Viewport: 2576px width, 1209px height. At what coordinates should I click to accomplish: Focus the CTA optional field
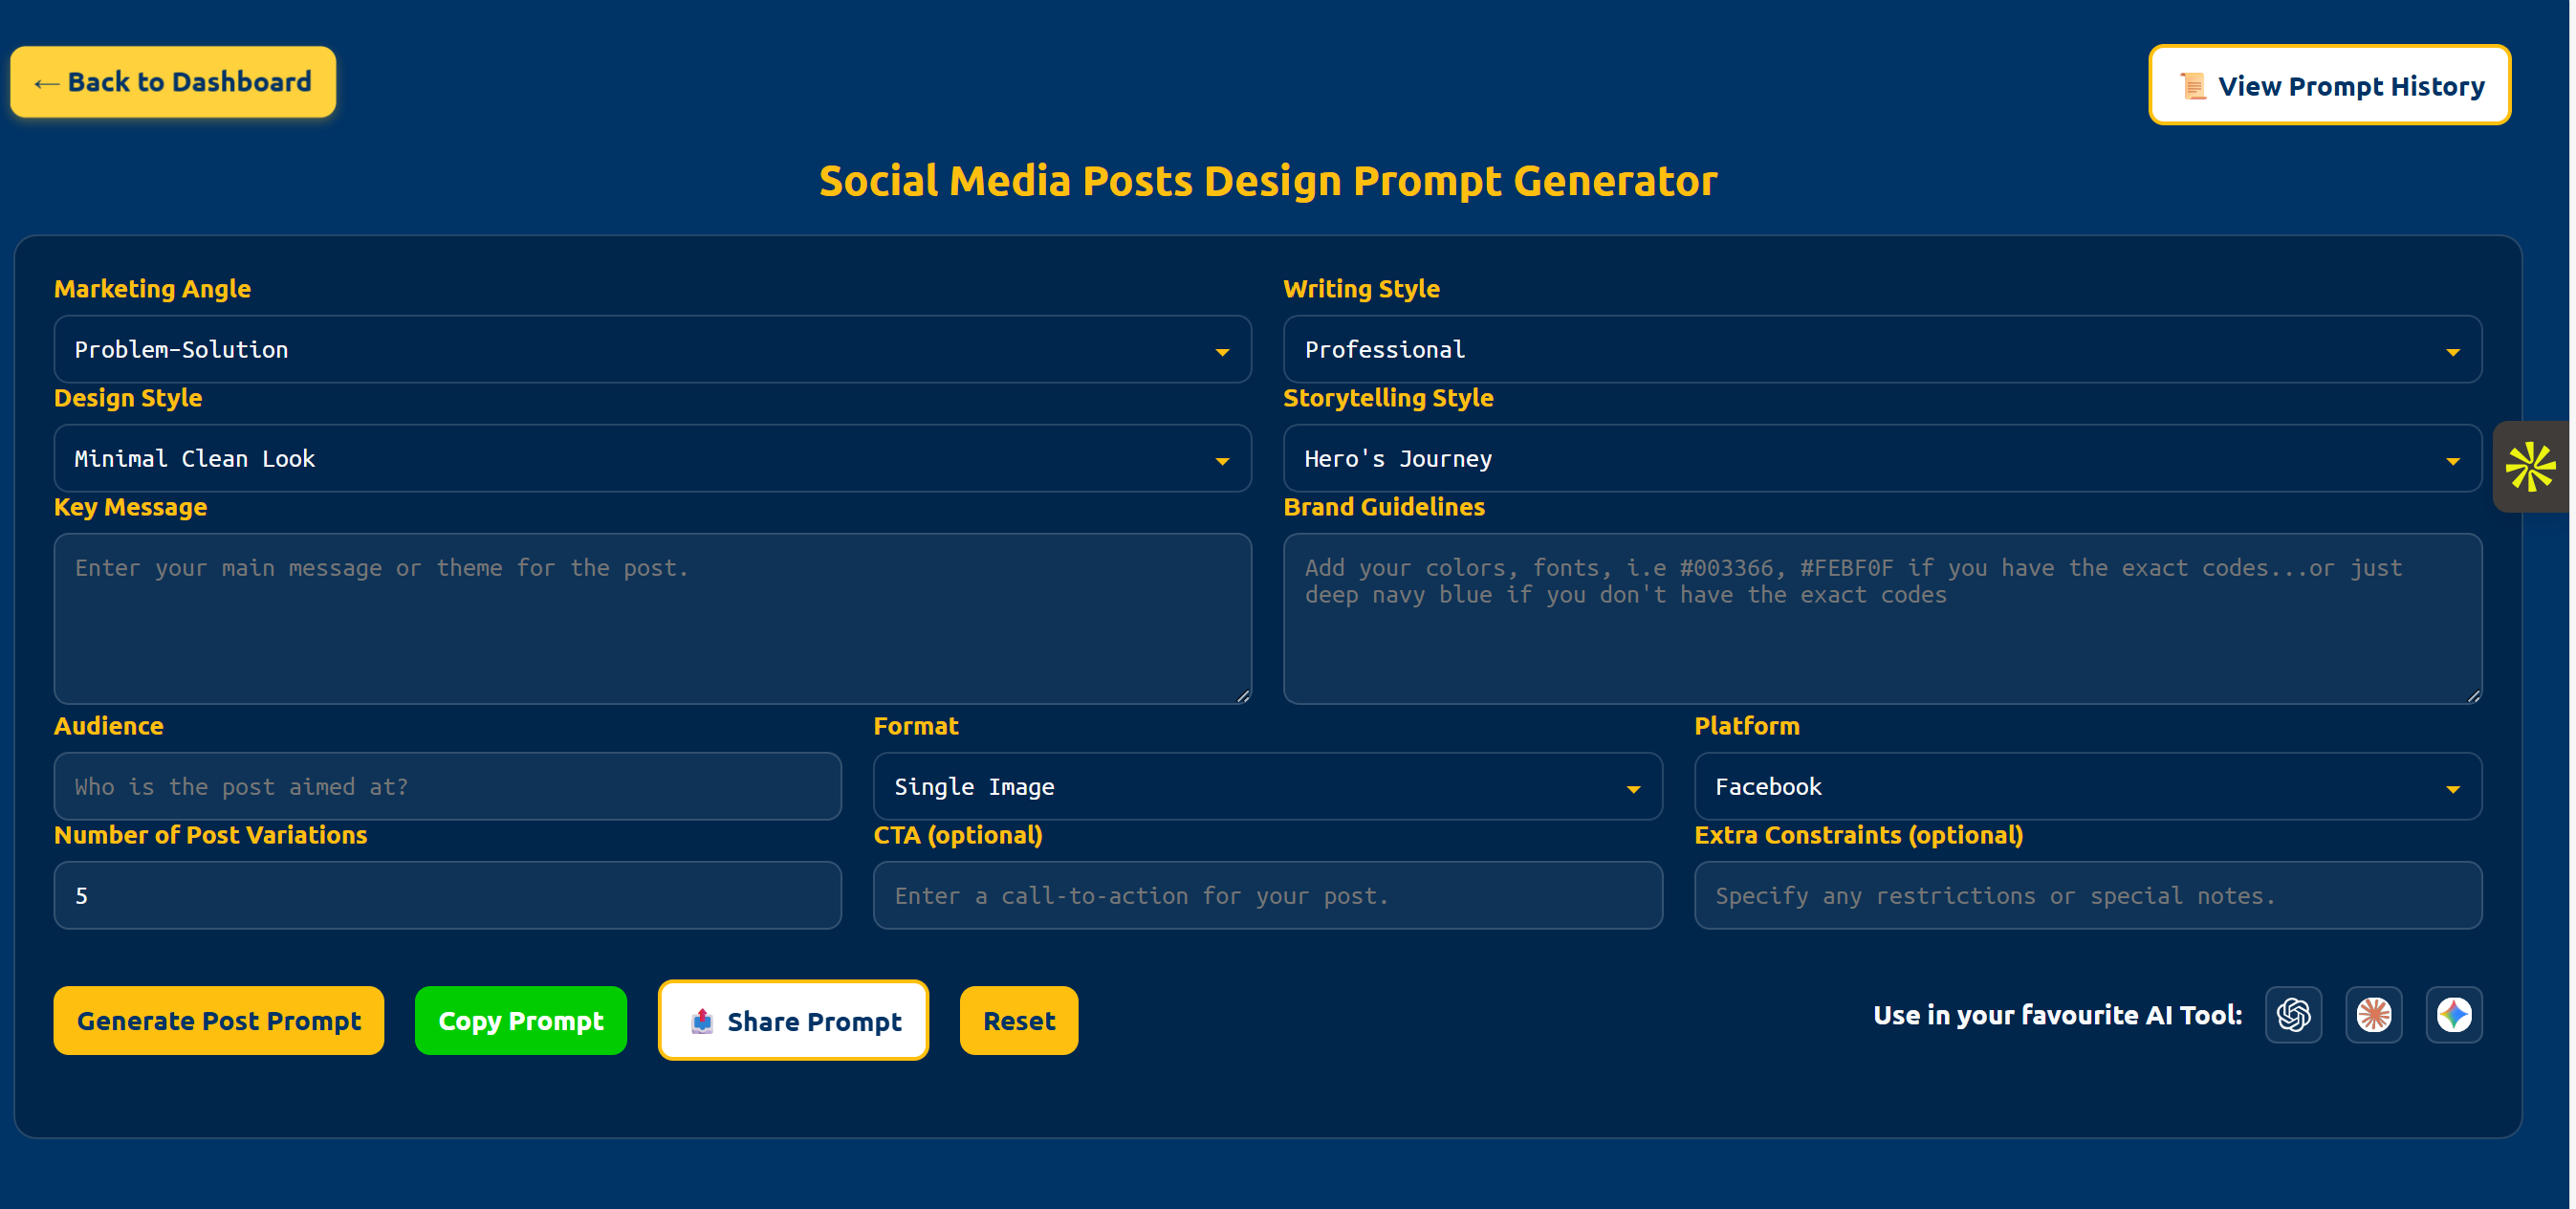[x=1266, y=896]
